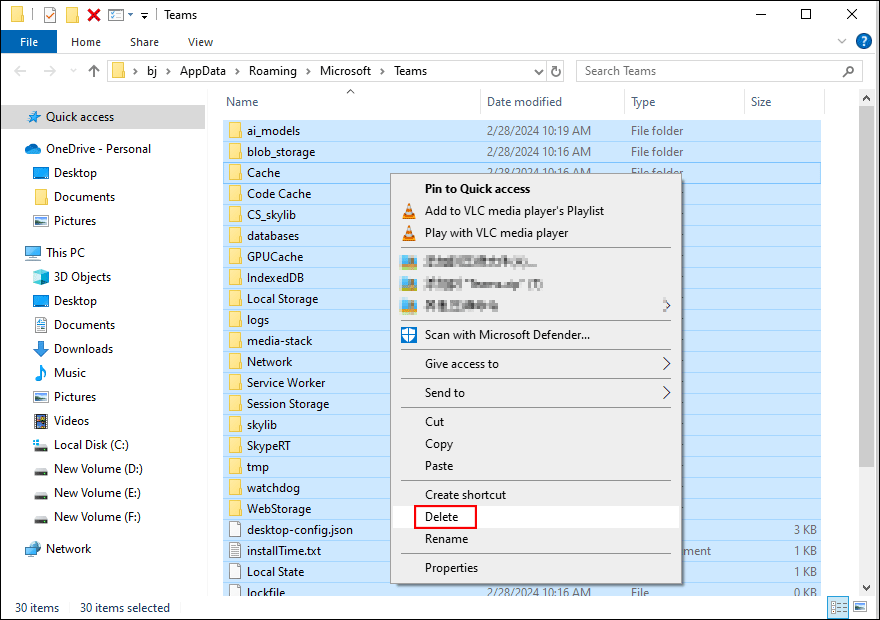Click inside the Search Teams box

pyautogui.click(x=718, y=71)
